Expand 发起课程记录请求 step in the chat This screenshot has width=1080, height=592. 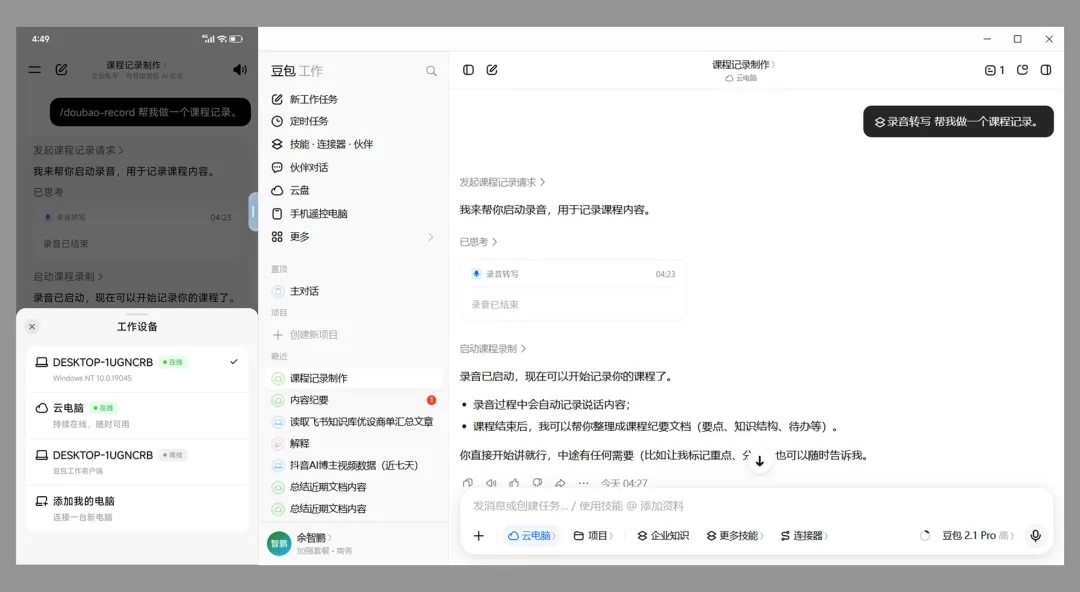502,183
